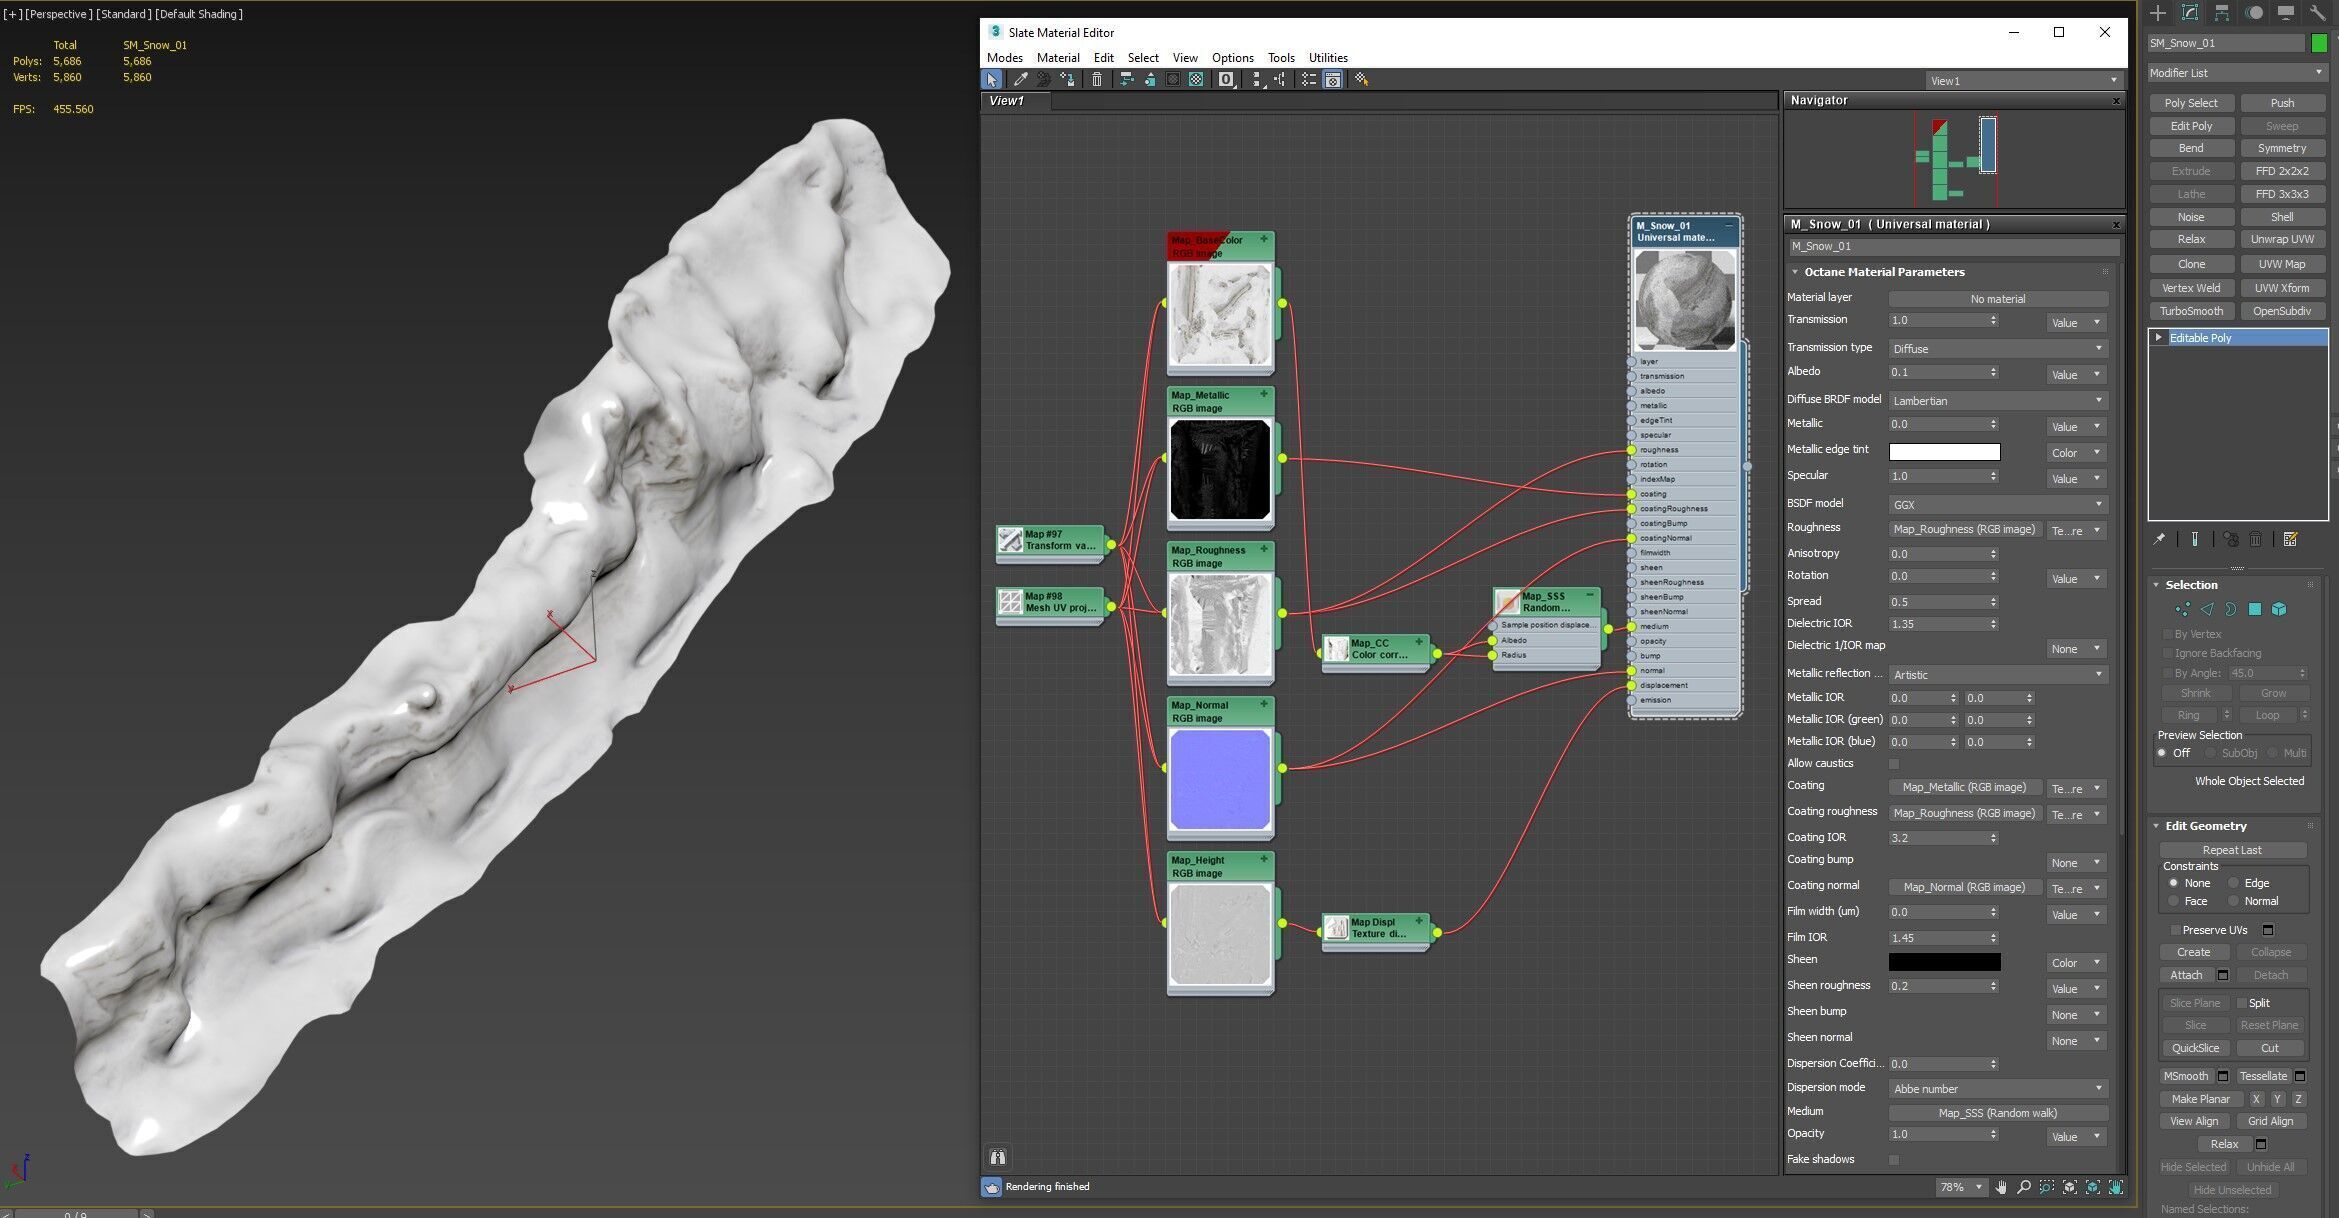Click the eyedropper pick material tool
Screen dimensions: 2339x1218
(1020, 80)
